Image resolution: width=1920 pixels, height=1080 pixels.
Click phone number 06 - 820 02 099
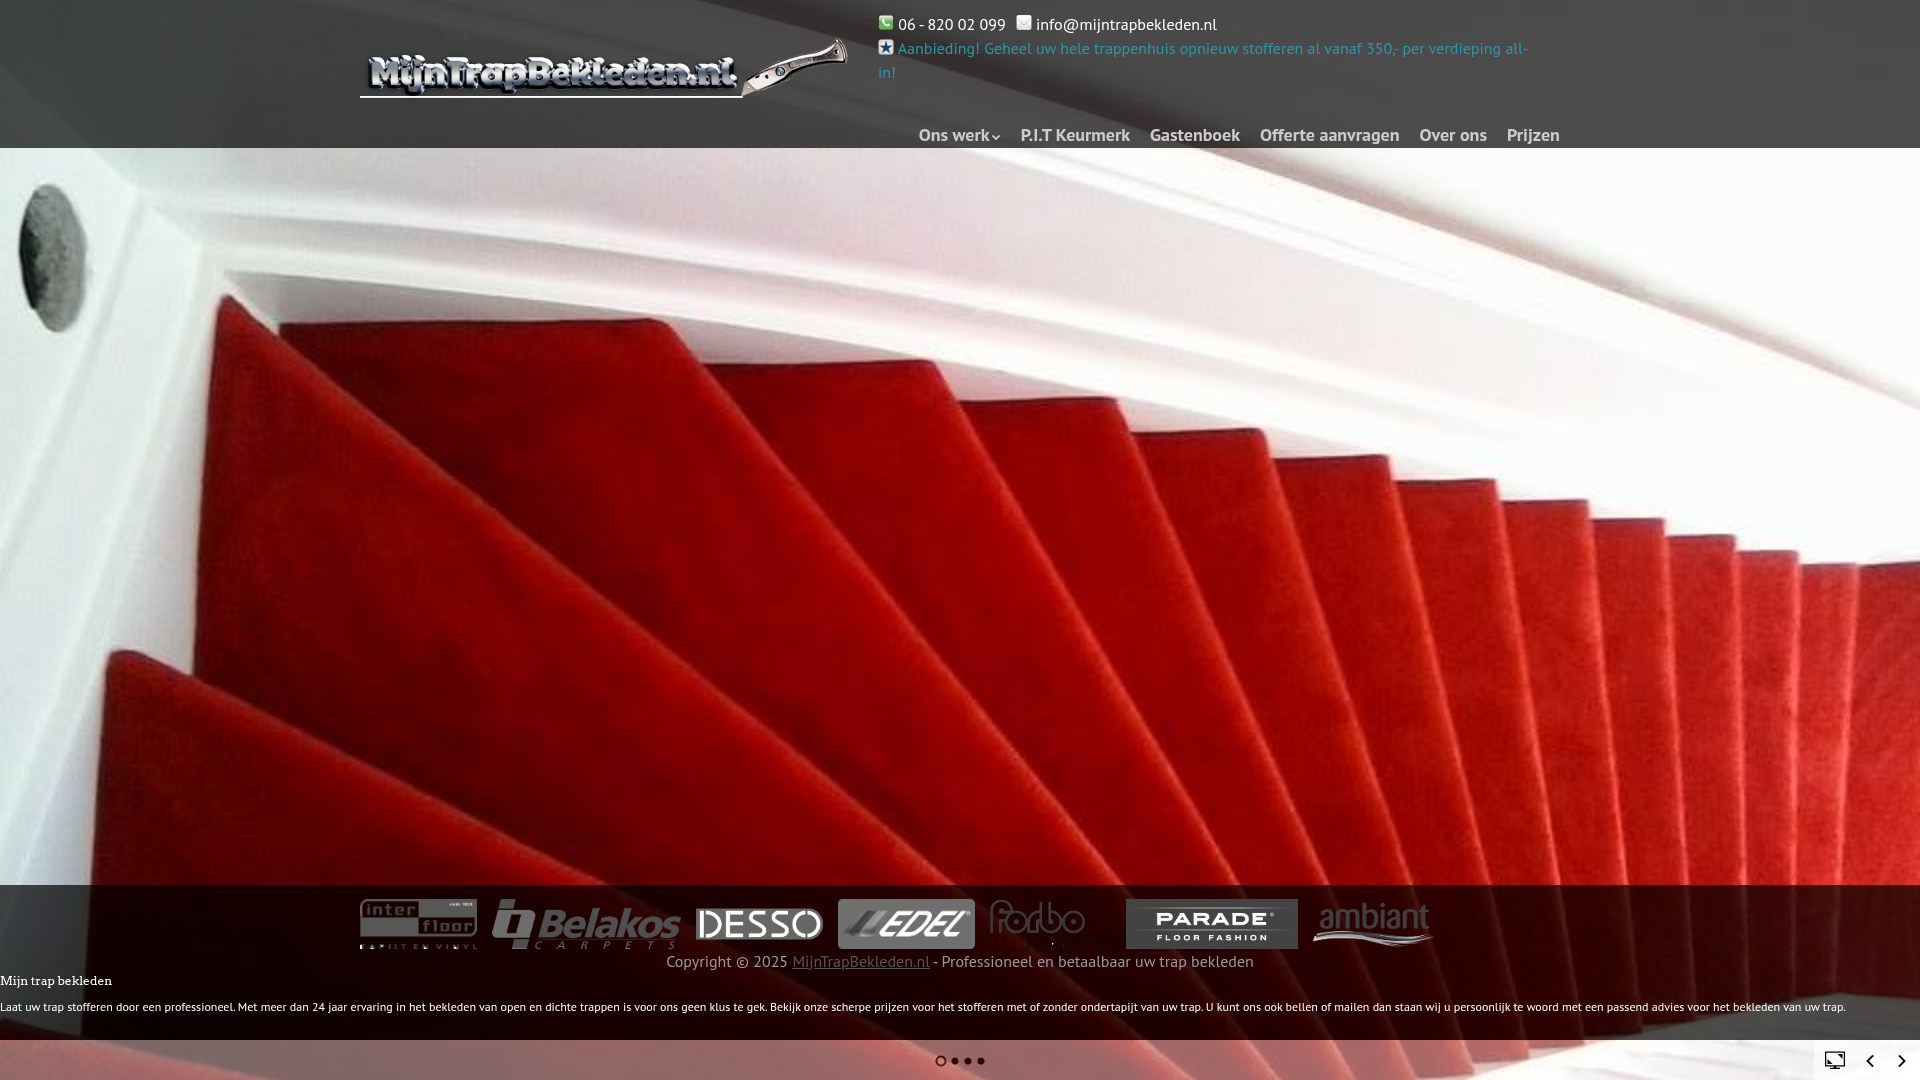pyautogui.click(x=951, y=24)
